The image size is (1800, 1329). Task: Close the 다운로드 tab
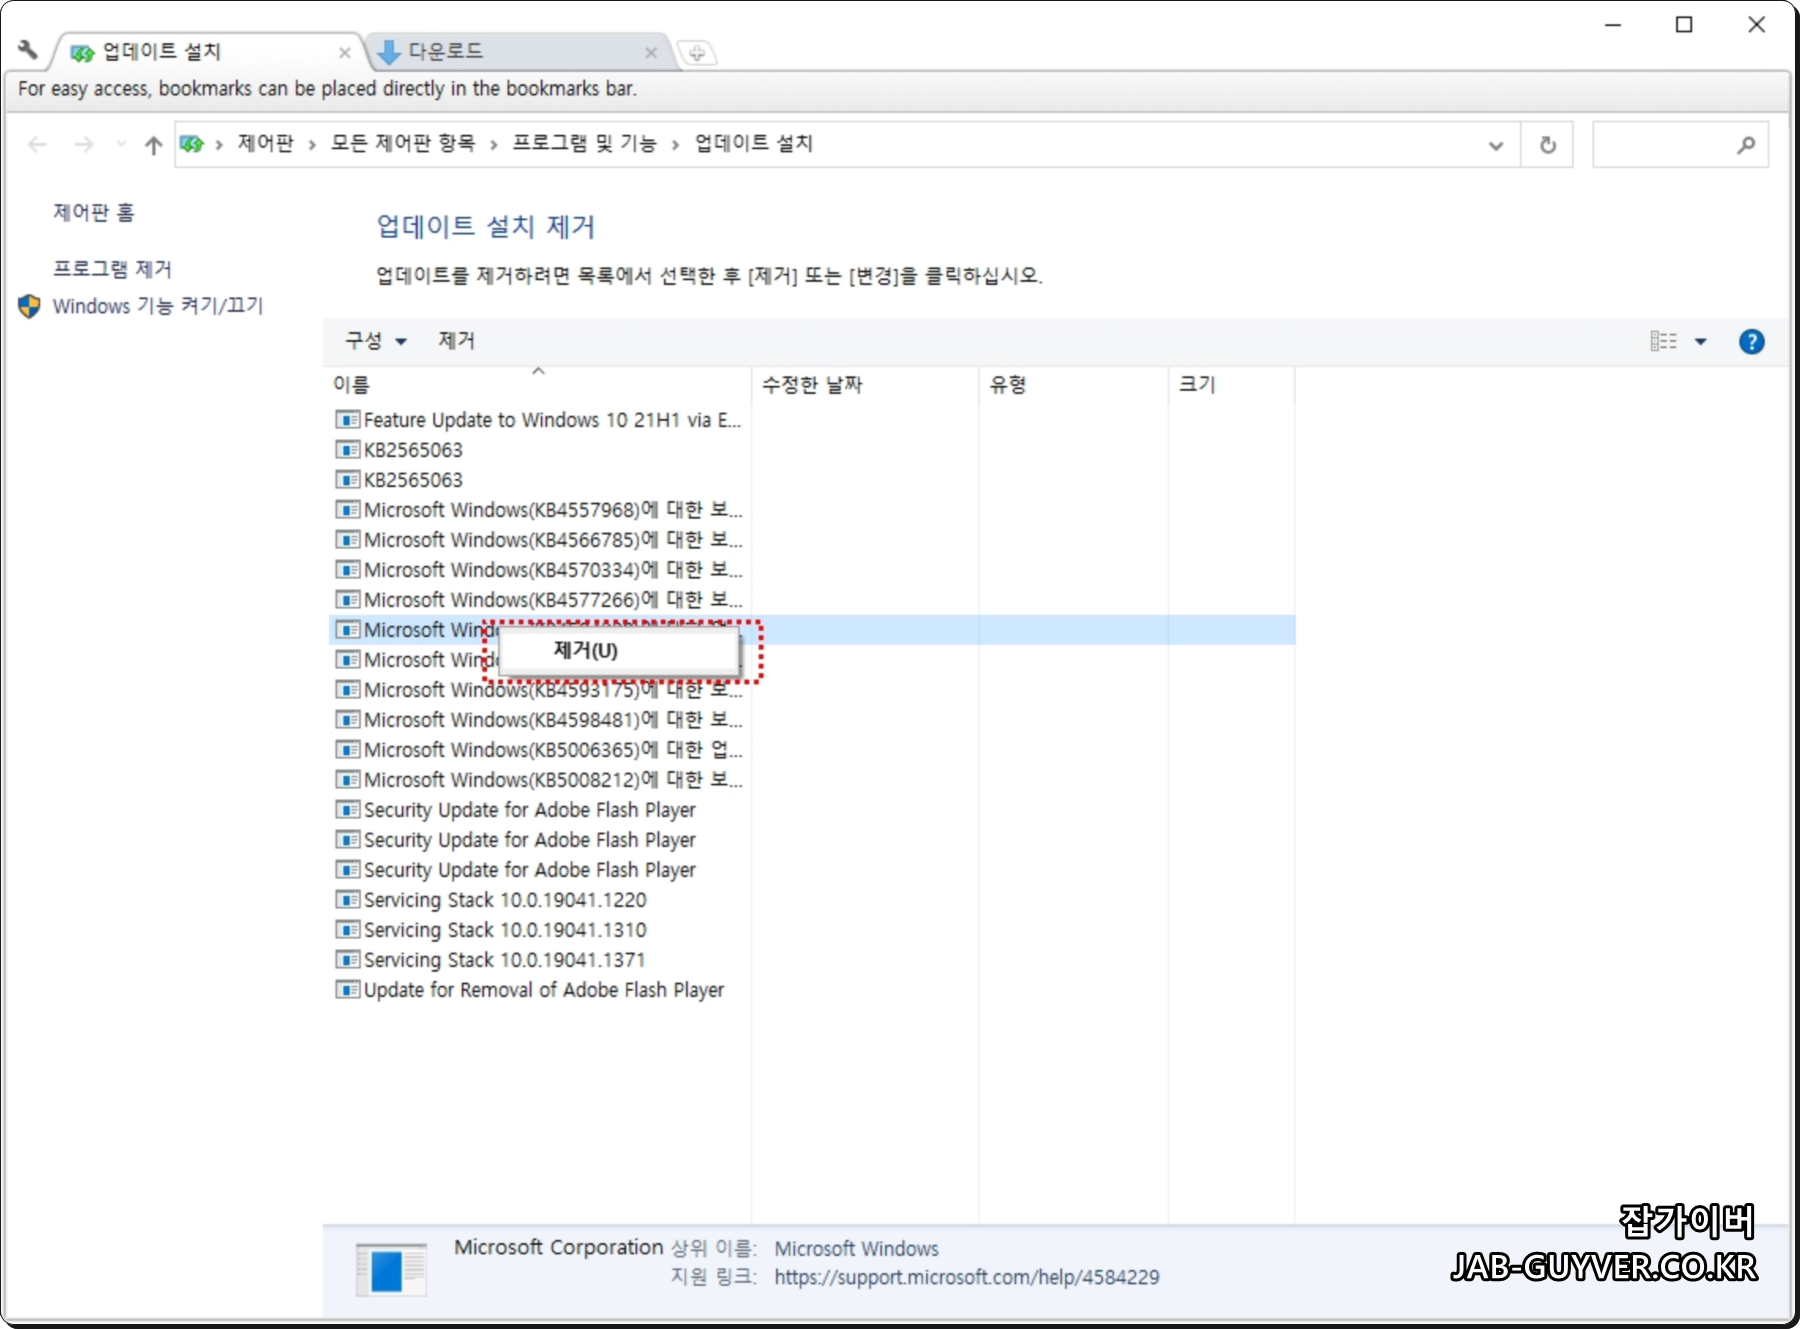click(x=651, y=53)
